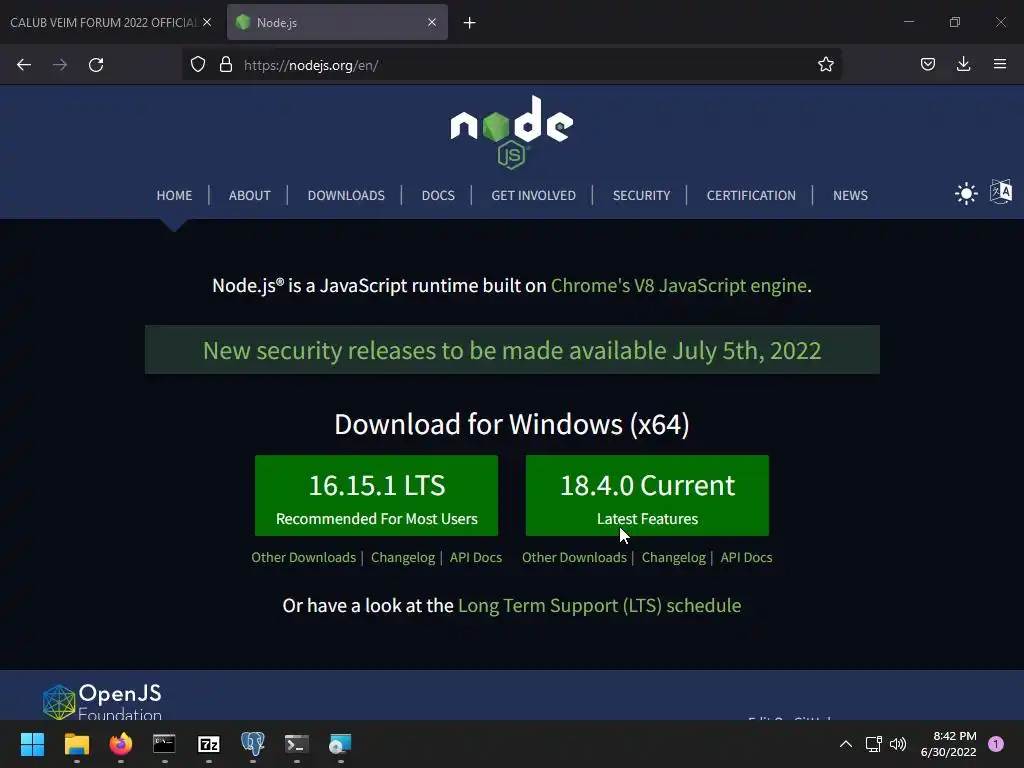Open Other Downloads under the Current button
Screen dimensions: 1024x768
coord(574,557)
